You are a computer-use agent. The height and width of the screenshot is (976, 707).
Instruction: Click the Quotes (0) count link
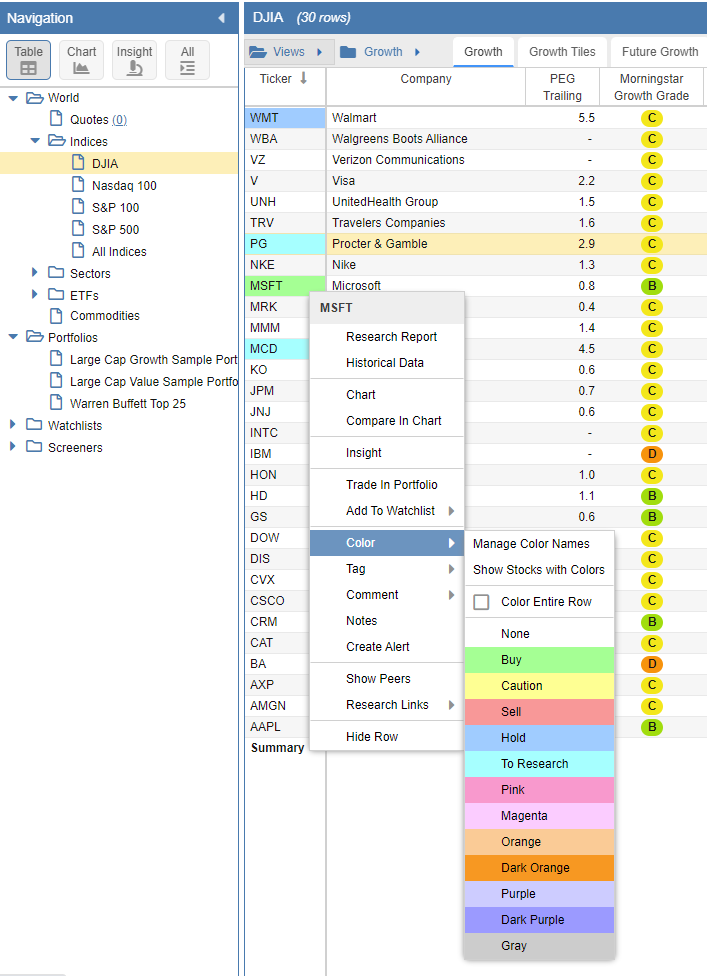[x=119, y=120]
